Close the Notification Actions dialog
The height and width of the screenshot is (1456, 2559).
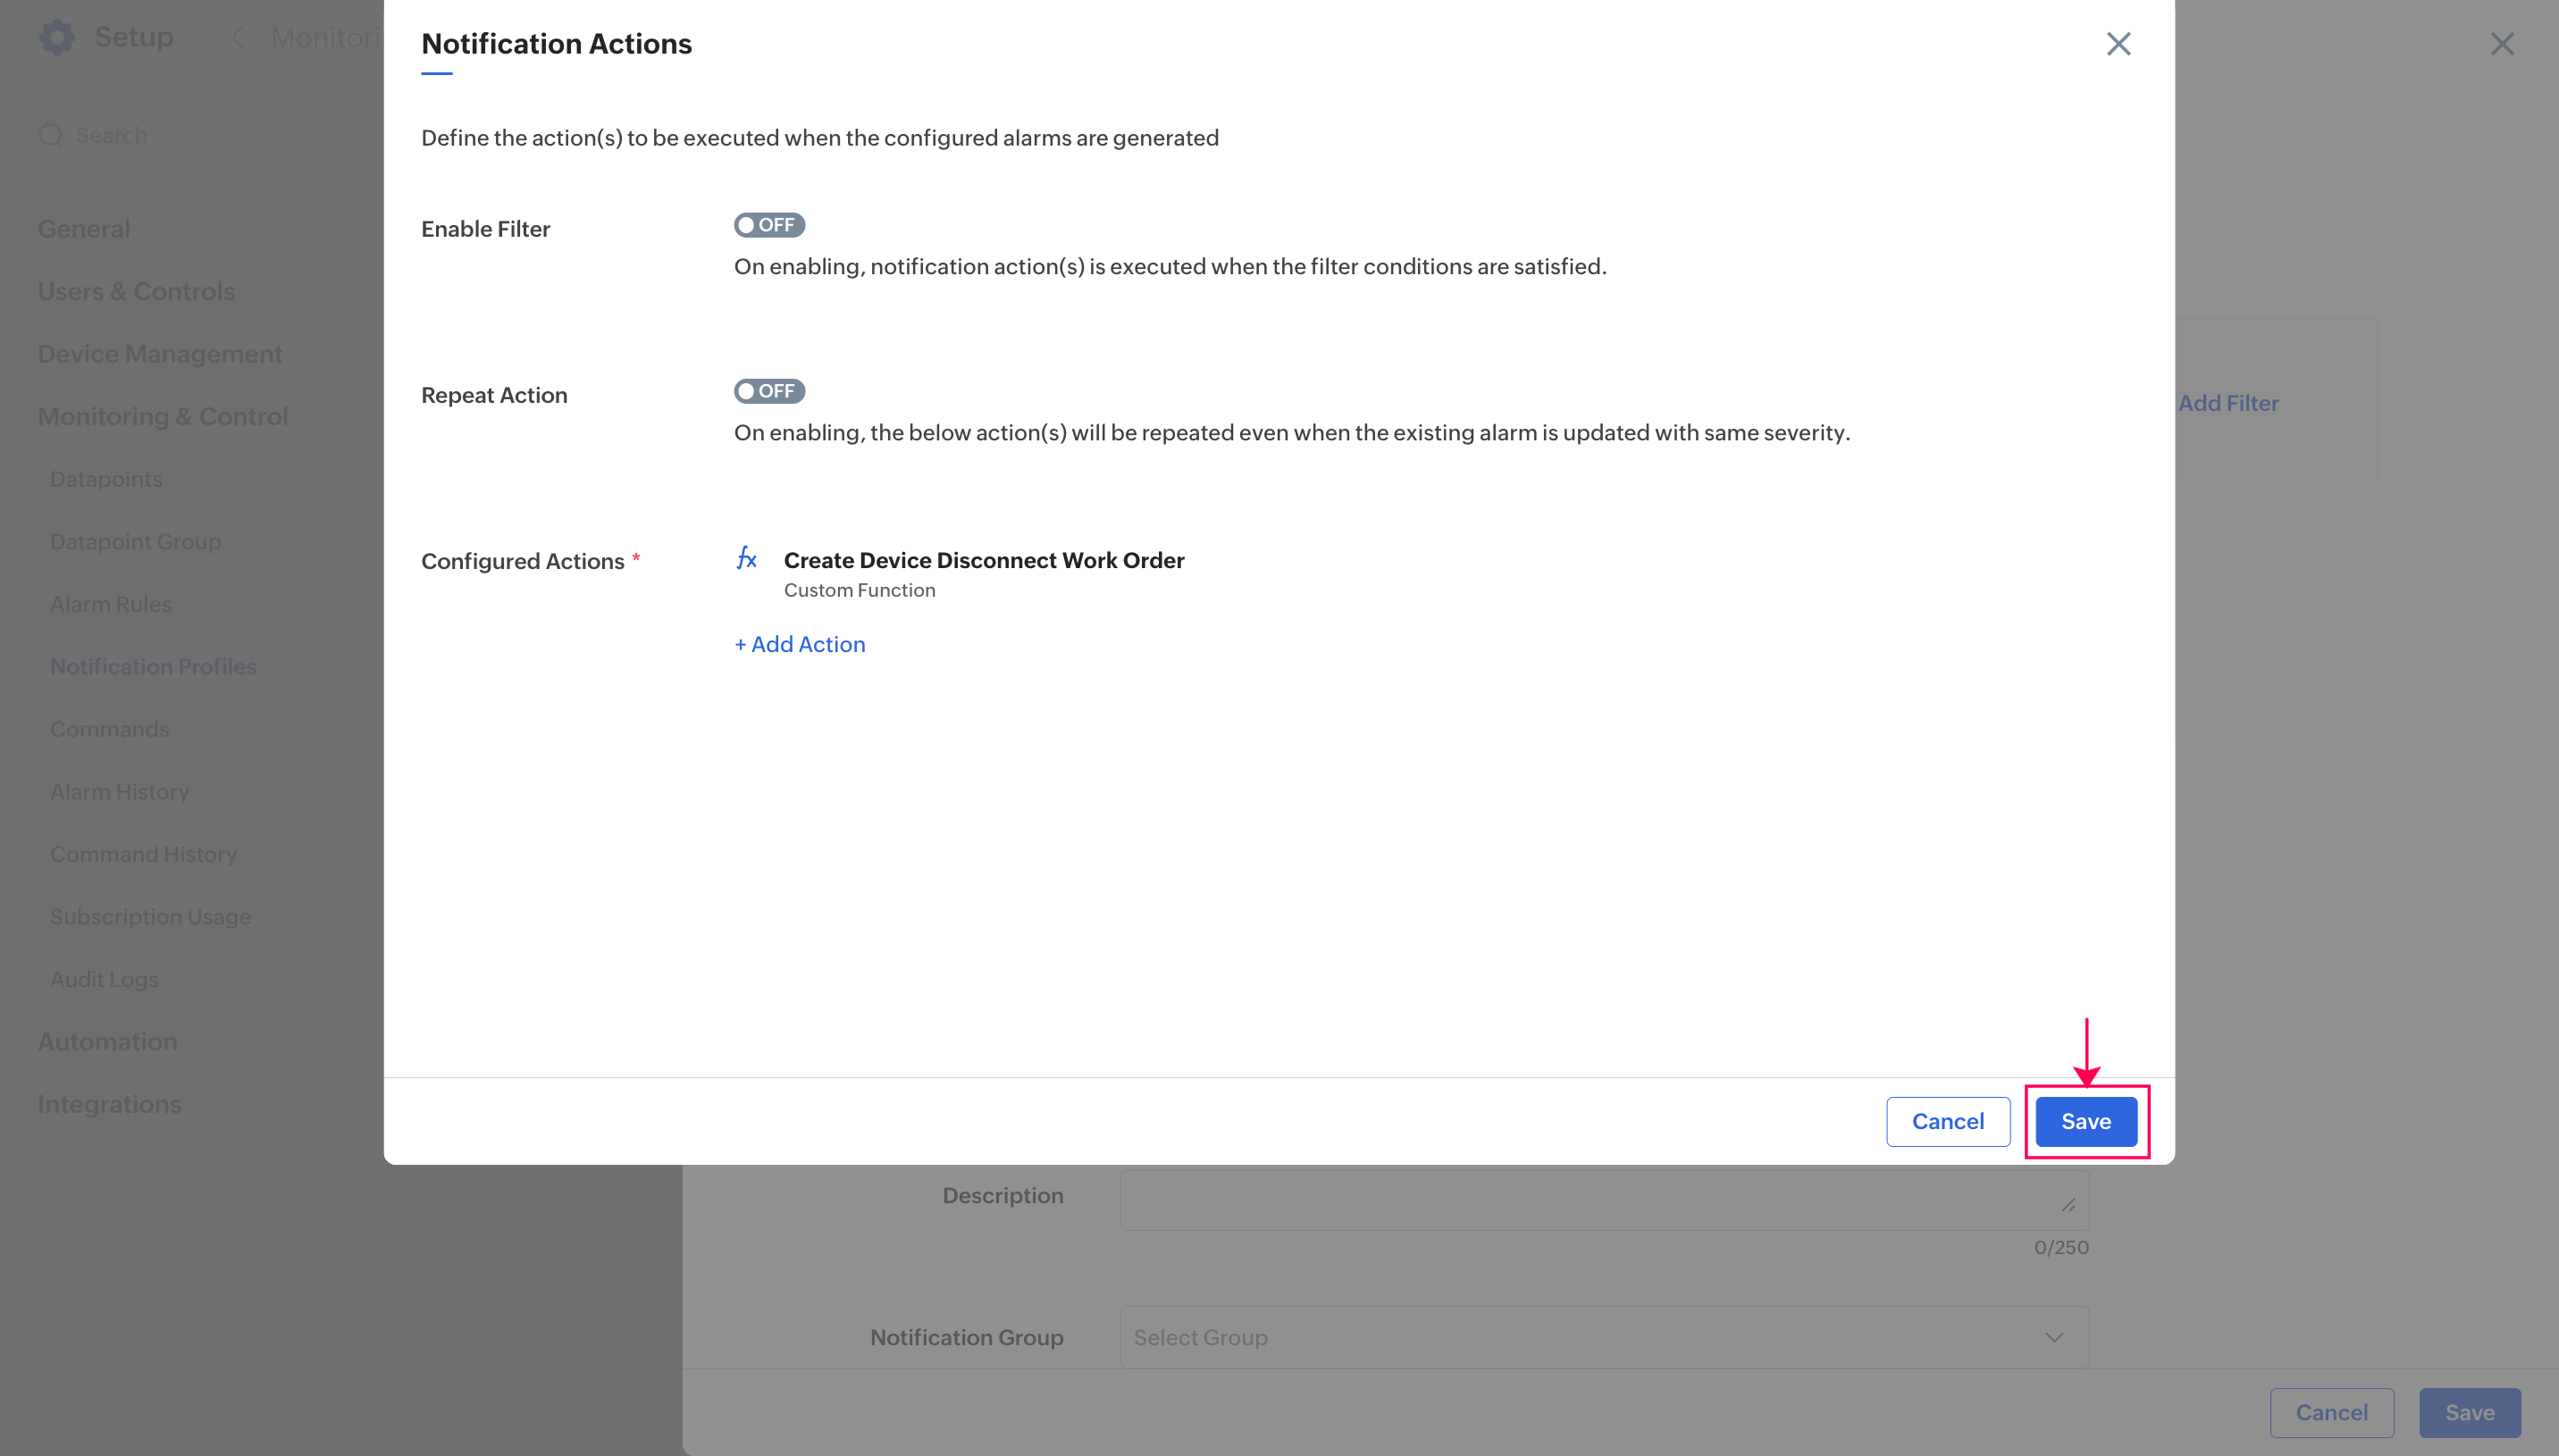pos(2118,44)
